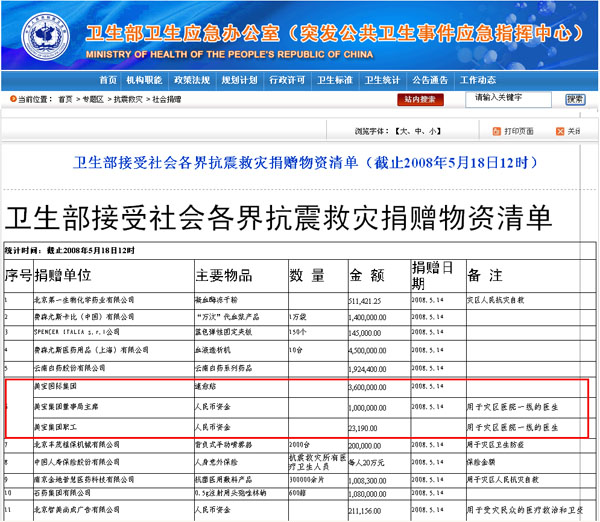Click the red 站内搜索 button

point(420,100)
